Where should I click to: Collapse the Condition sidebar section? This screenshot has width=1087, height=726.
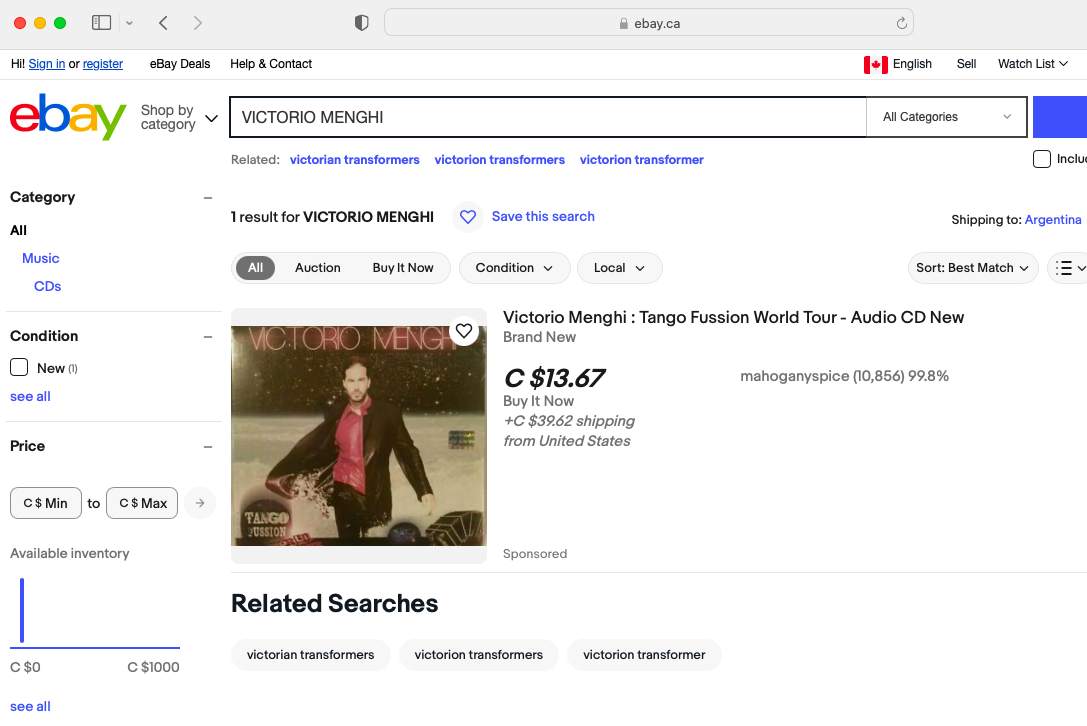pos(207,337)
